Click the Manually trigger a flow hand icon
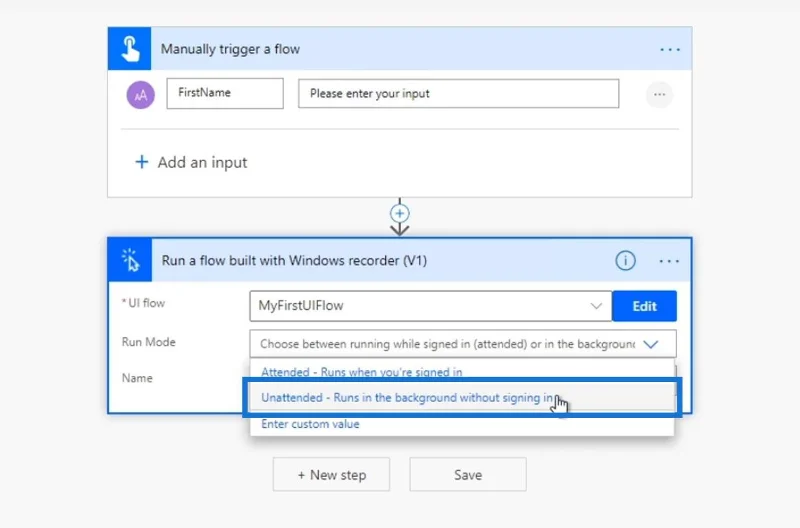The height and width of the screenshot is (528, 800). click(x=130, y=48)
